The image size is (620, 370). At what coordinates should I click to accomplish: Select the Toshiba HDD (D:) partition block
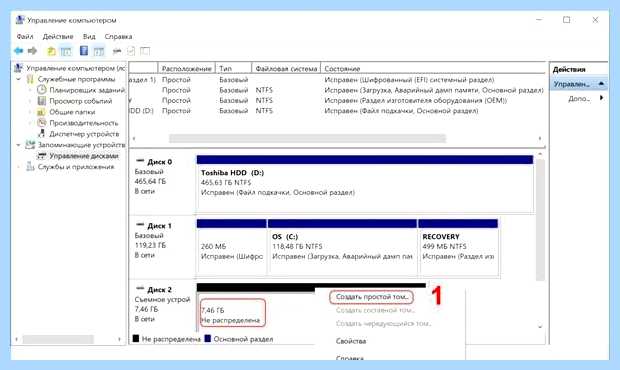click(x=365, y=184)
